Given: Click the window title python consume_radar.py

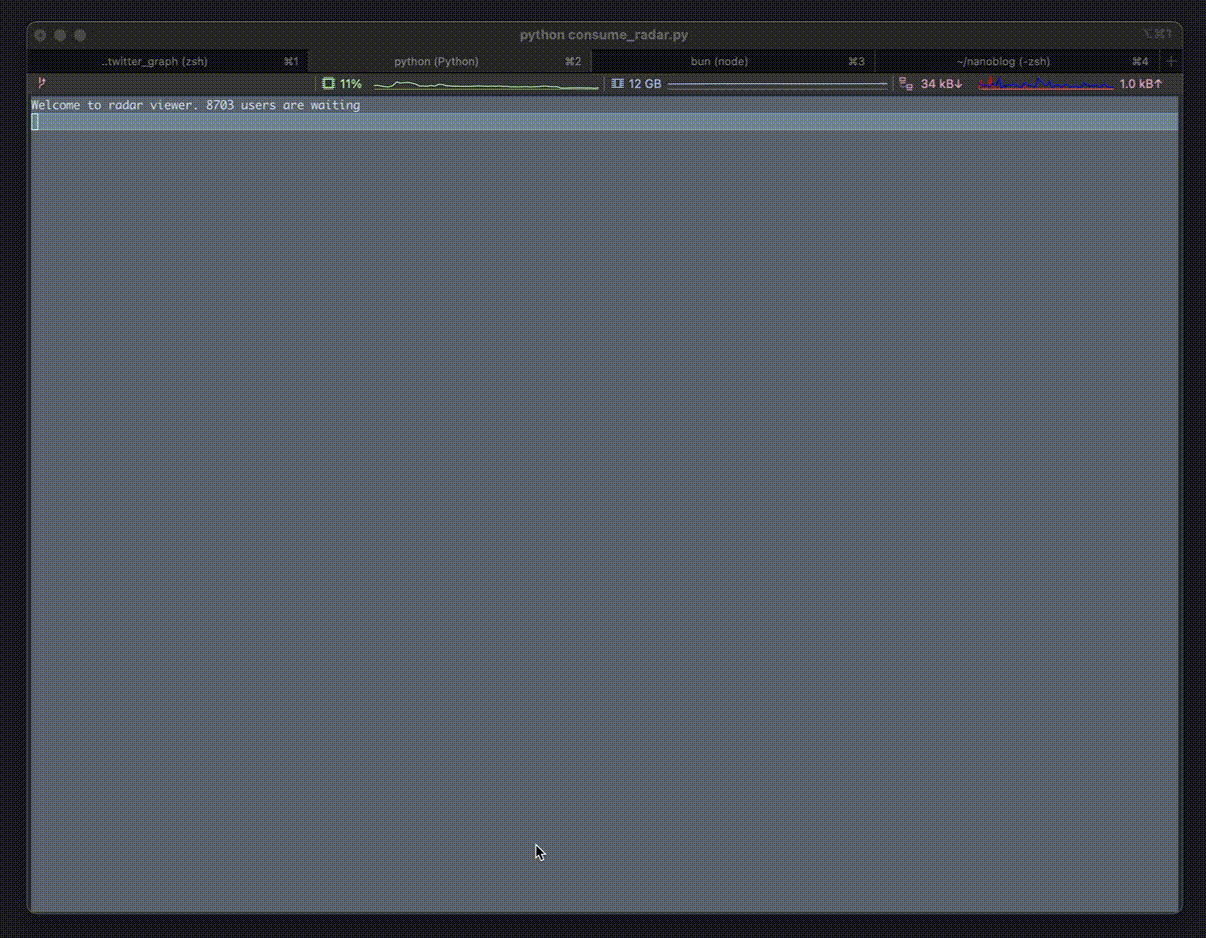Looking at the screenshot, I should (x=603, y=35).
